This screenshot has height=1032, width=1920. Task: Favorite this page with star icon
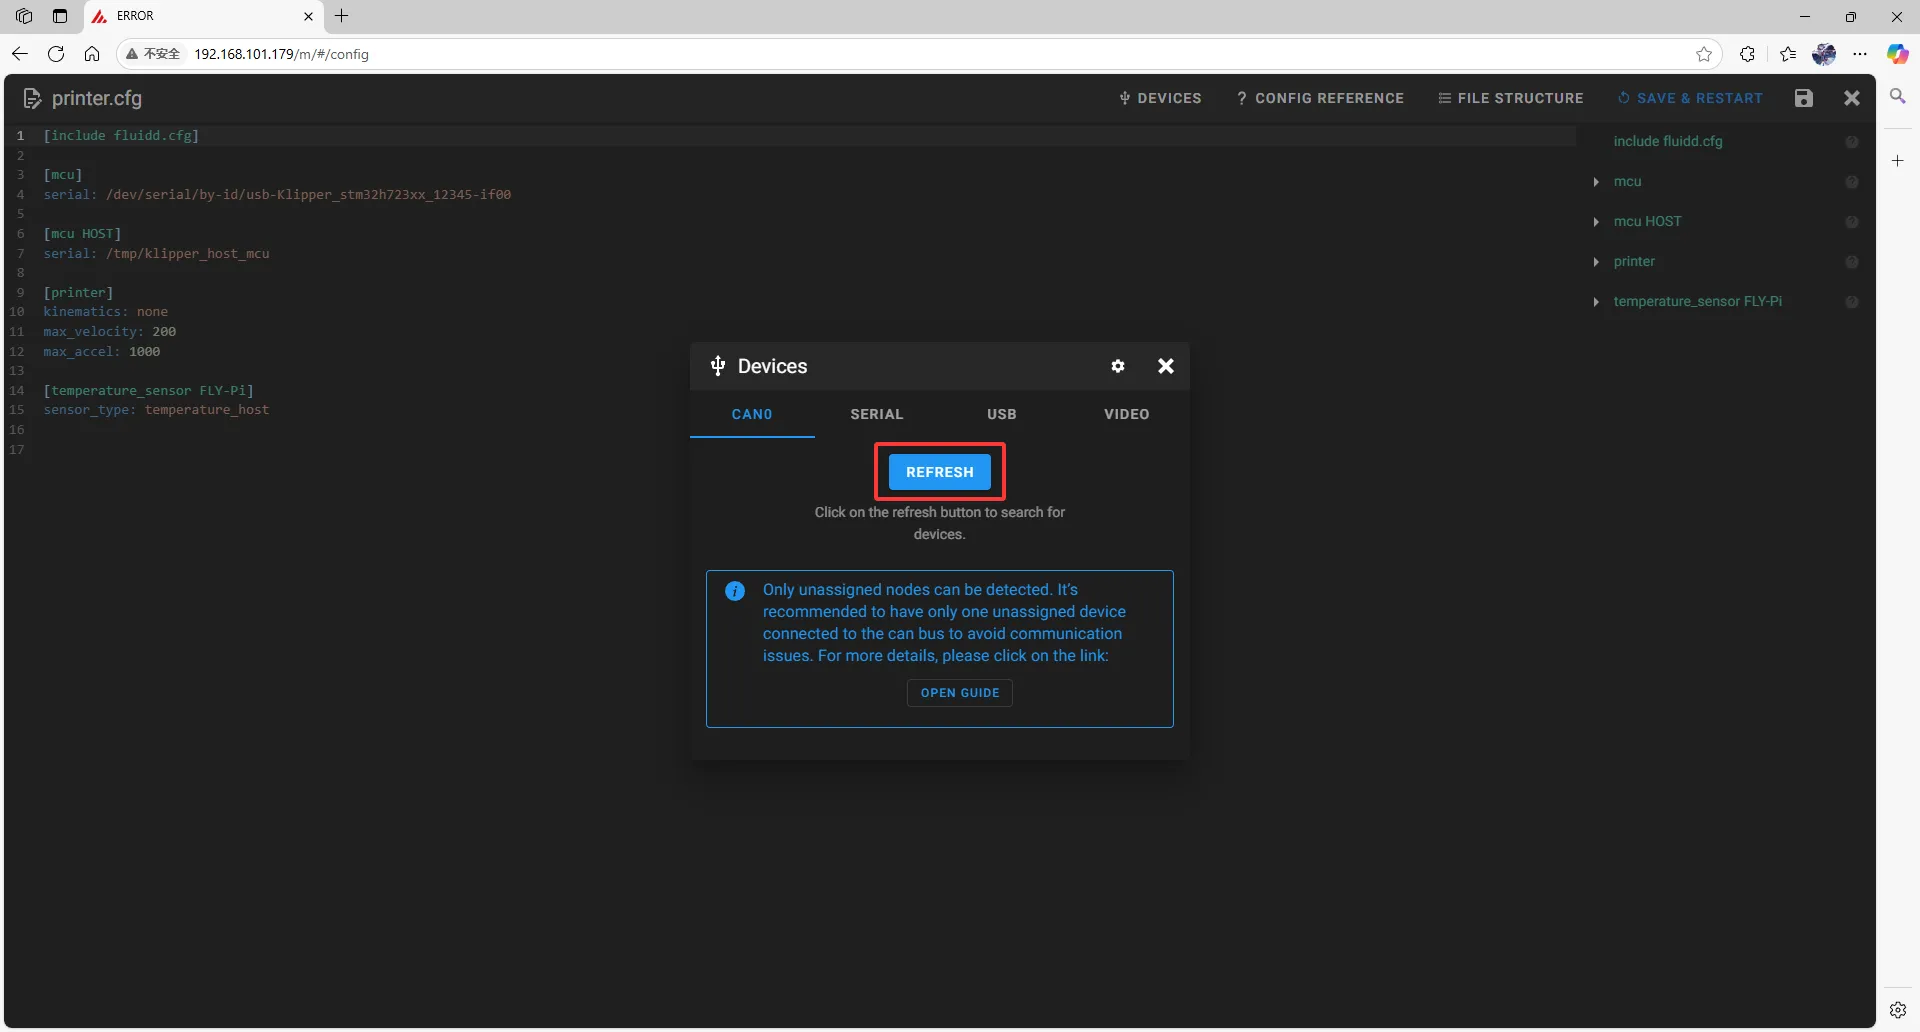click(1704, 54)
